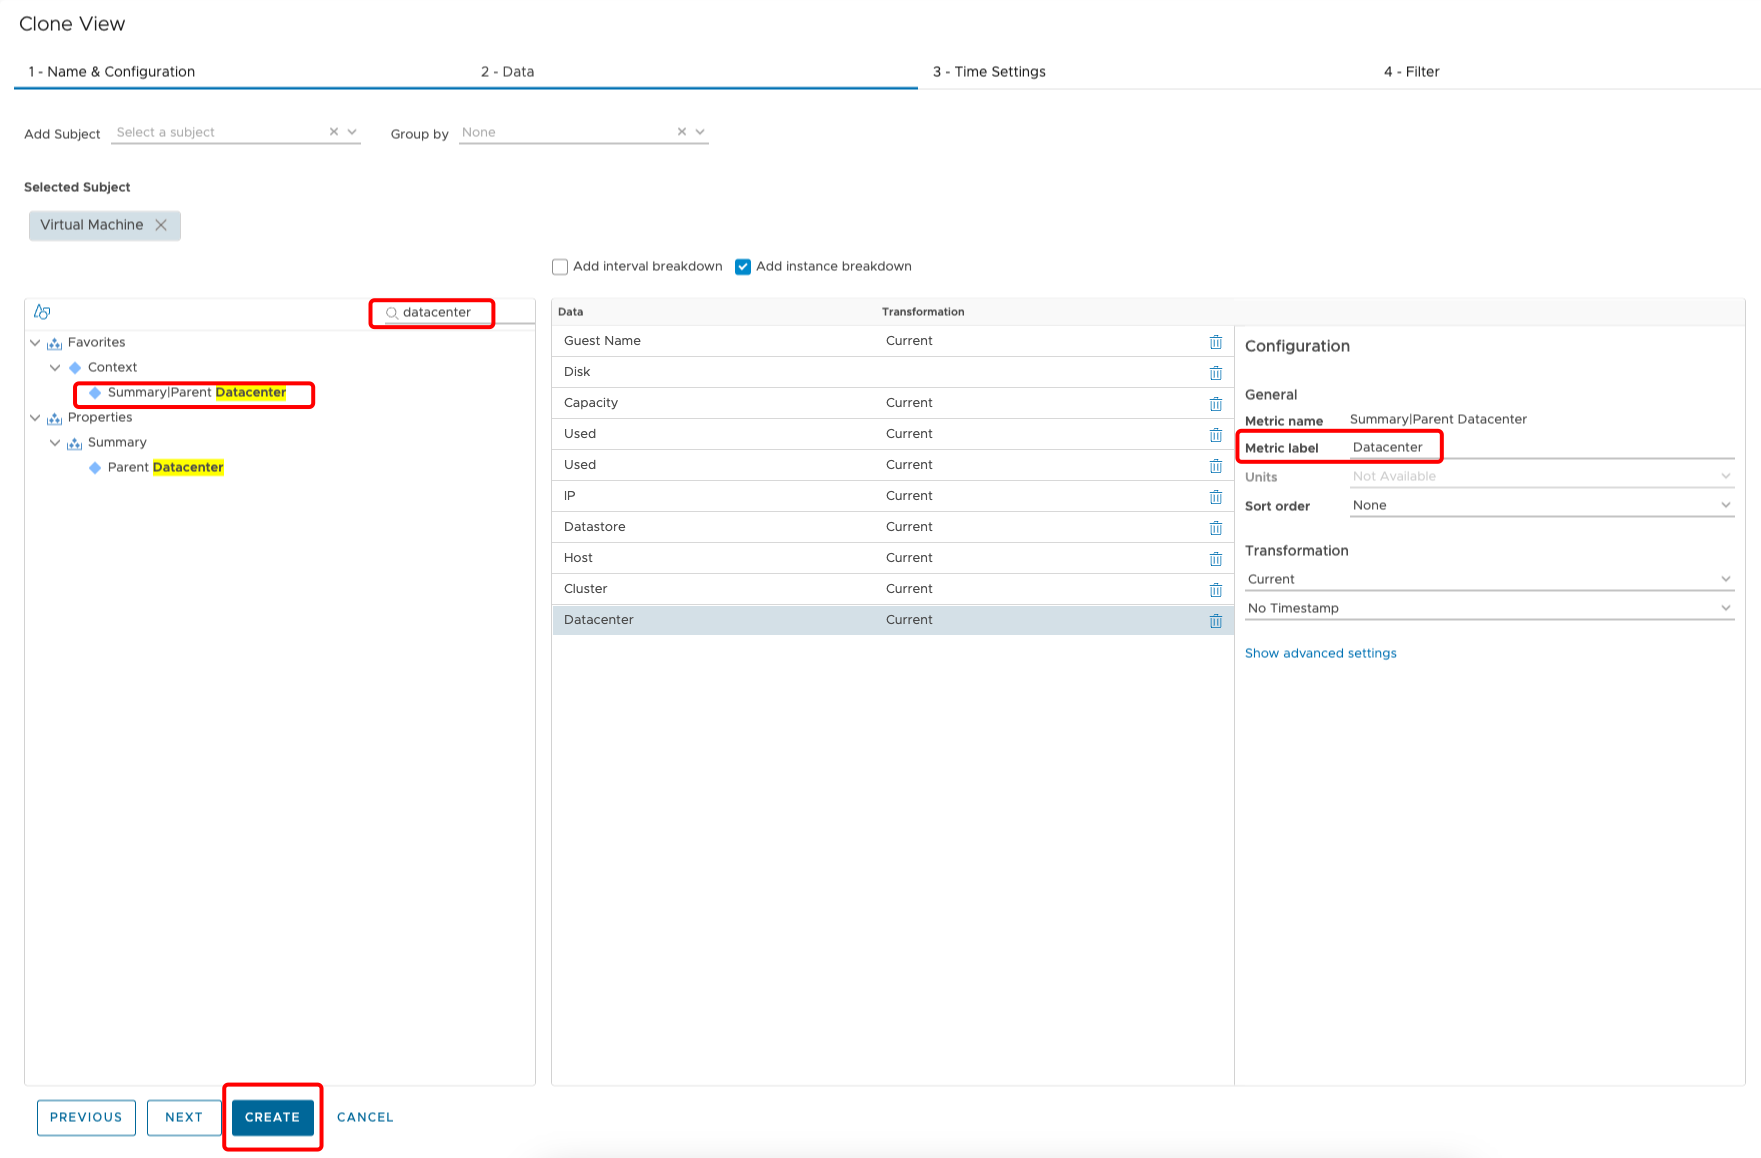Collapse the Properties tree node
This screenshot has height=1158, width=1761.
click(x=35, y=417)
